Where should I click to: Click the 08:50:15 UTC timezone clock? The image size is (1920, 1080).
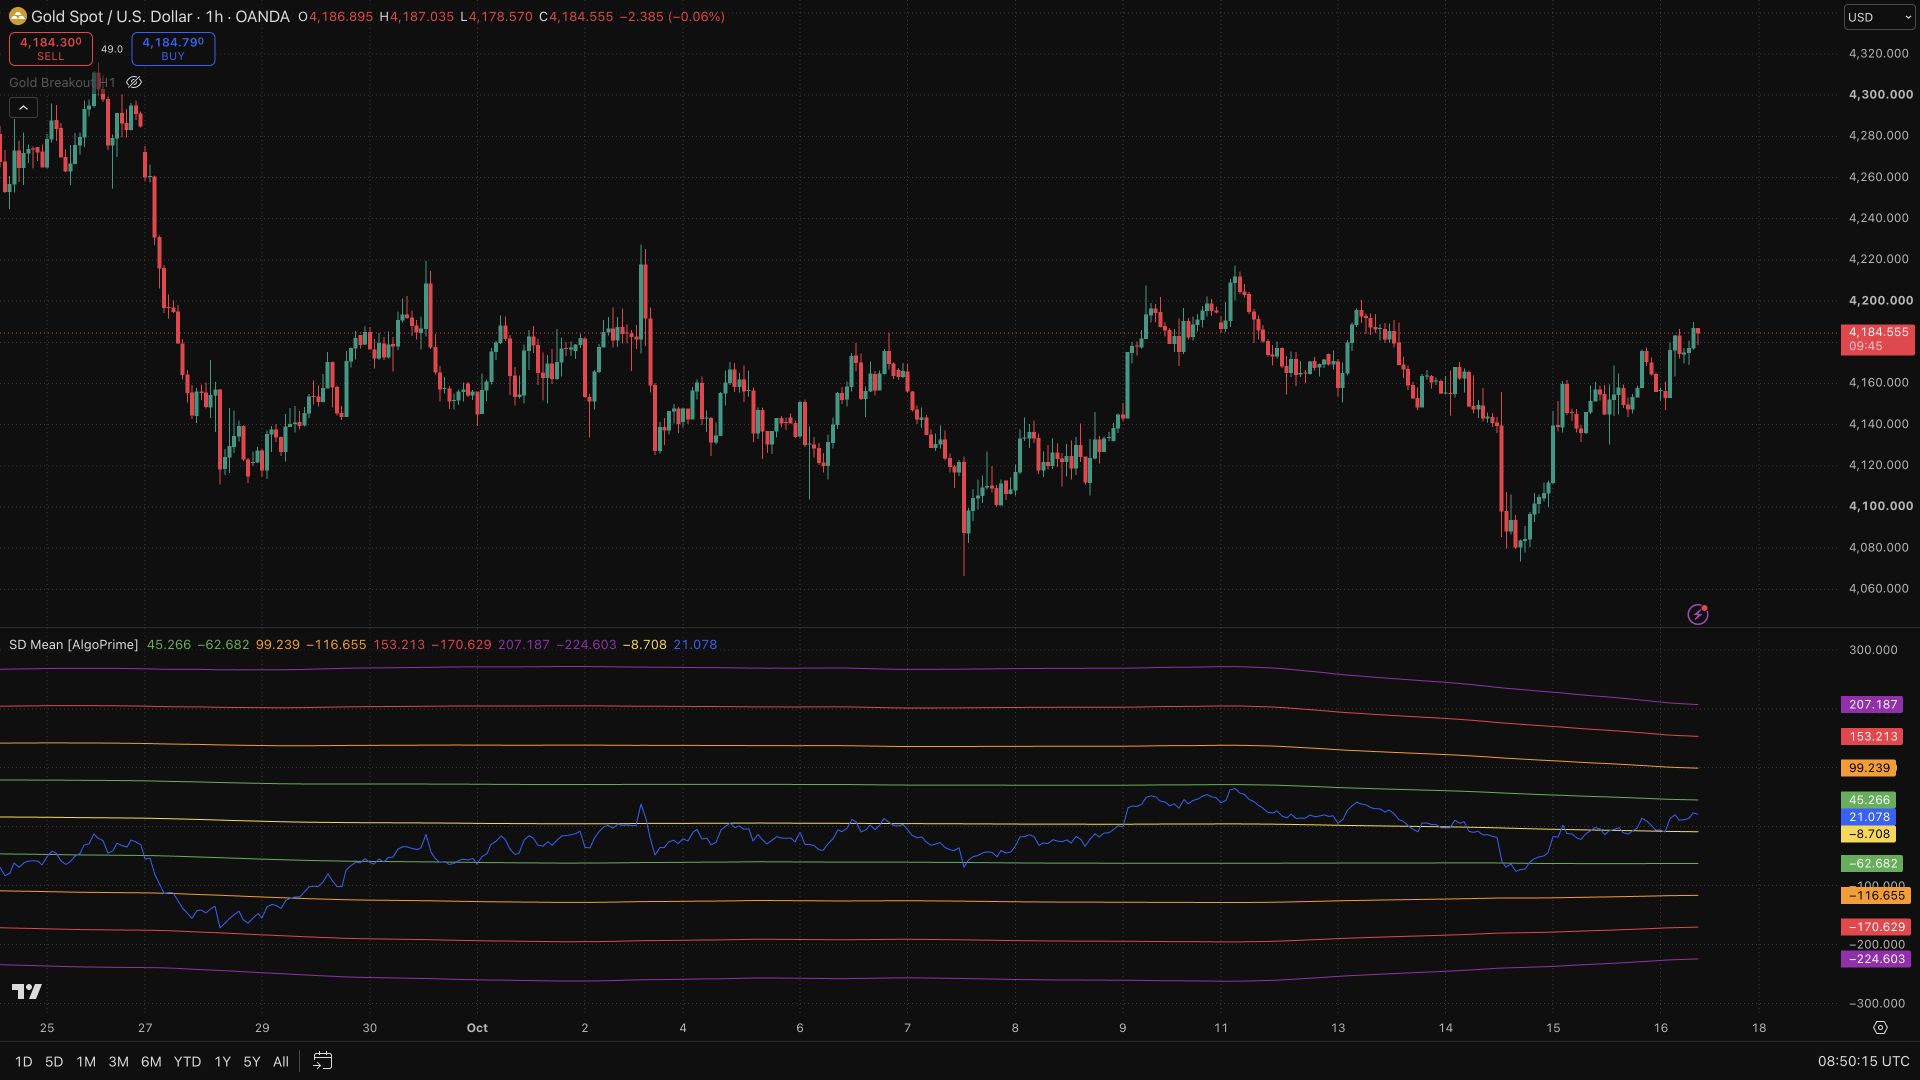coord(1863,1061)
